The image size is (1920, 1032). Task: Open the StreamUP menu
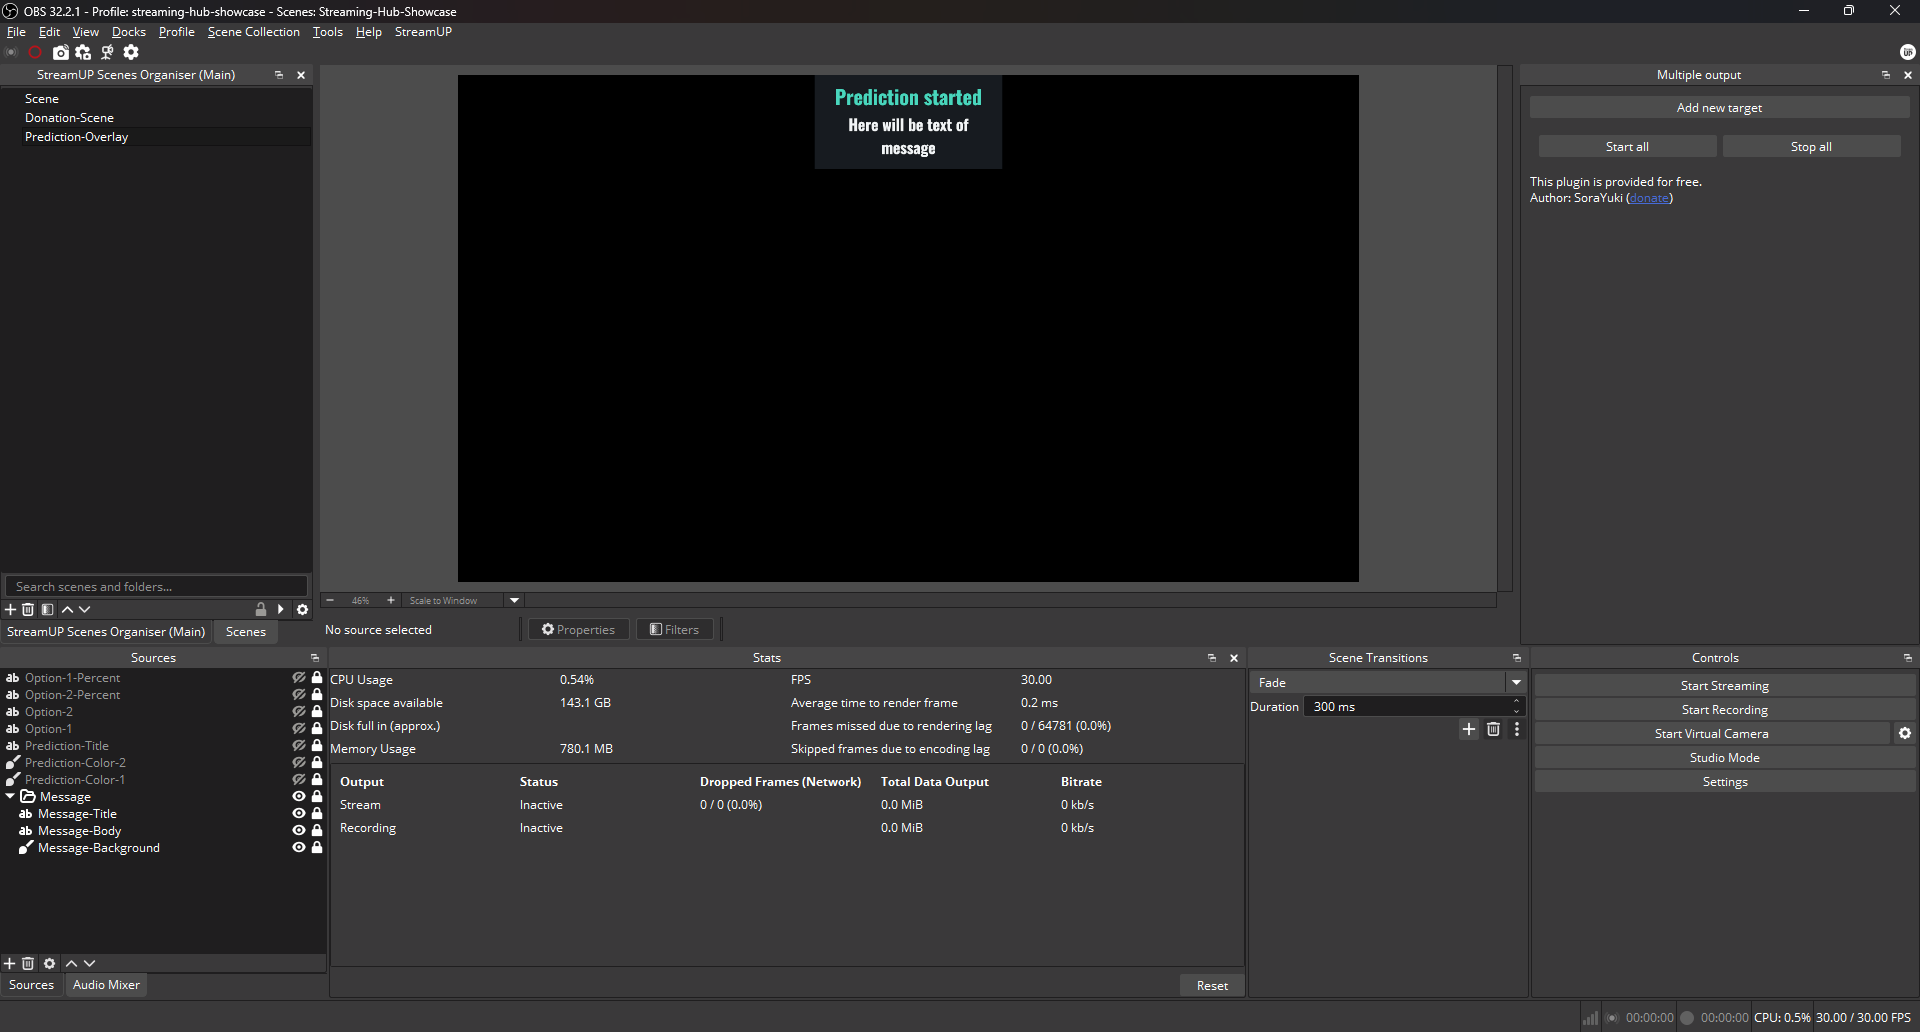coord(423,32)
